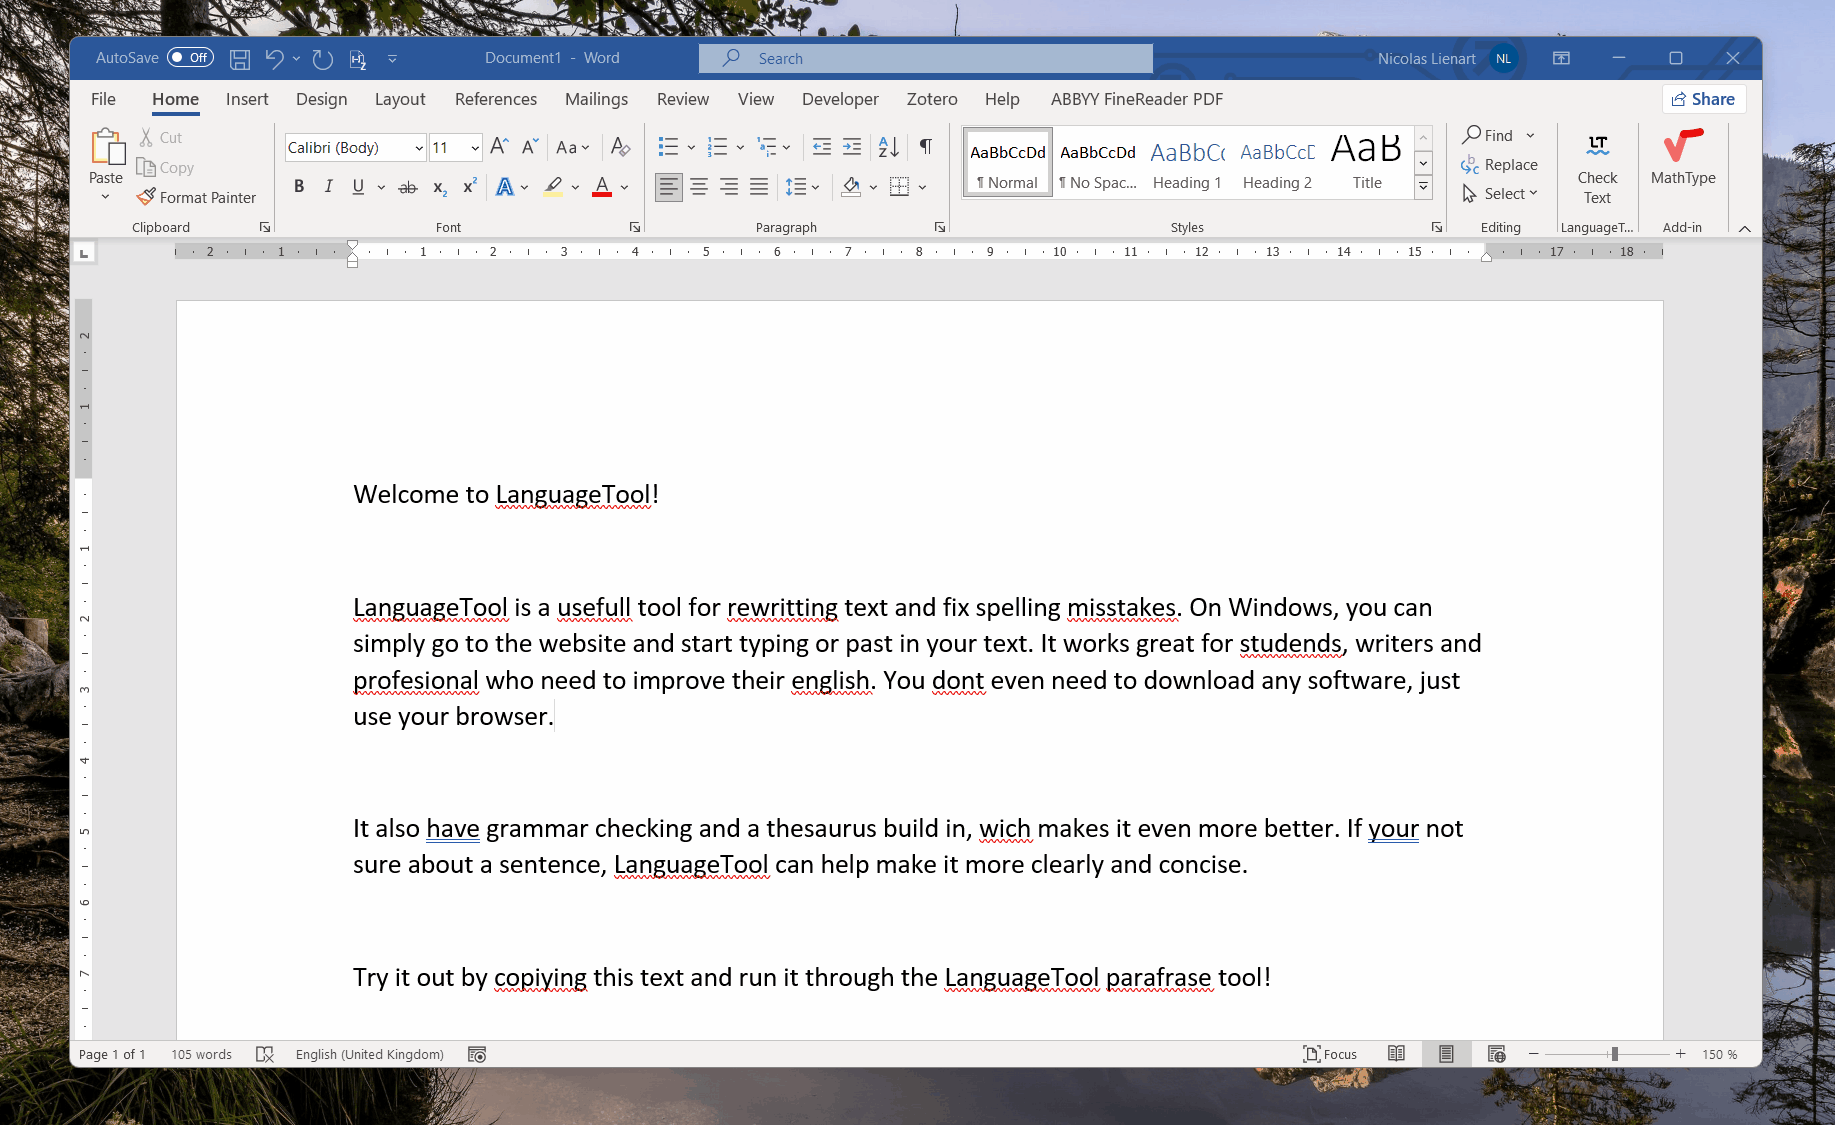Image resolution: width=1835 pixels, height=1125 pixels.
Task: Click Format Painter
Action: (x=197, y=197)
